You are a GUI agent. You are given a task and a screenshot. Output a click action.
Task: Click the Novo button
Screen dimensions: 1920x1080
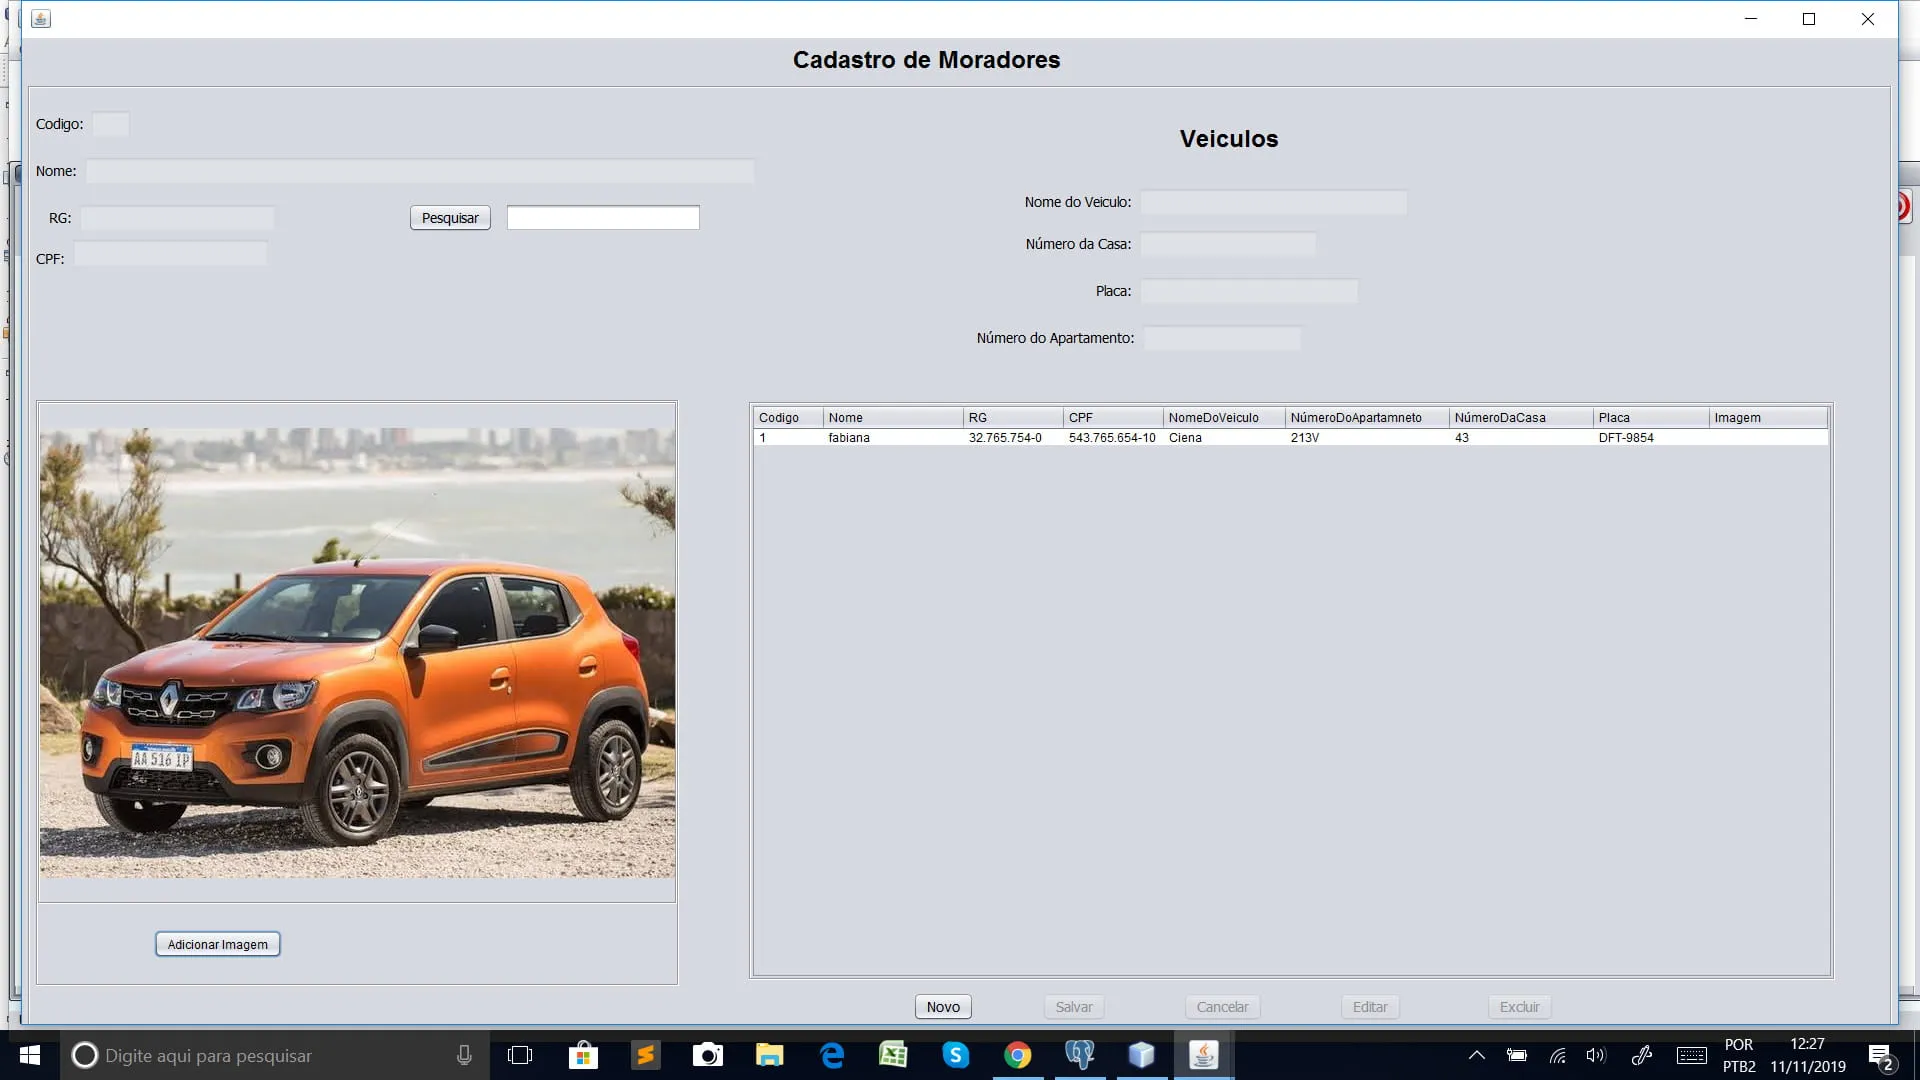(942, 1007)
